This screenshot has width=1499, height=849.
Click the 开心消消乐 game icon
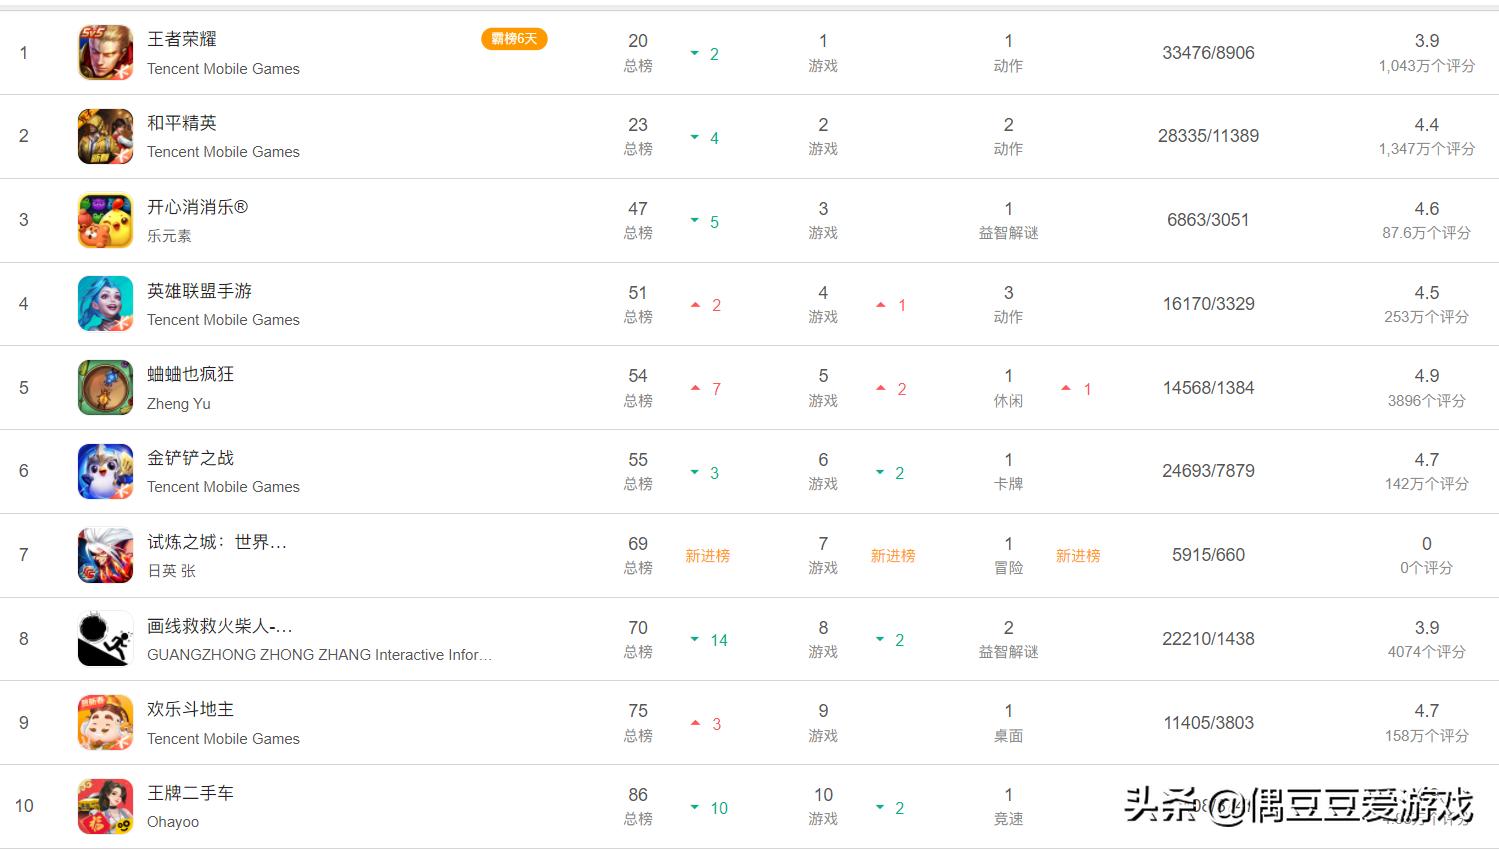click(x=105, y=220)
